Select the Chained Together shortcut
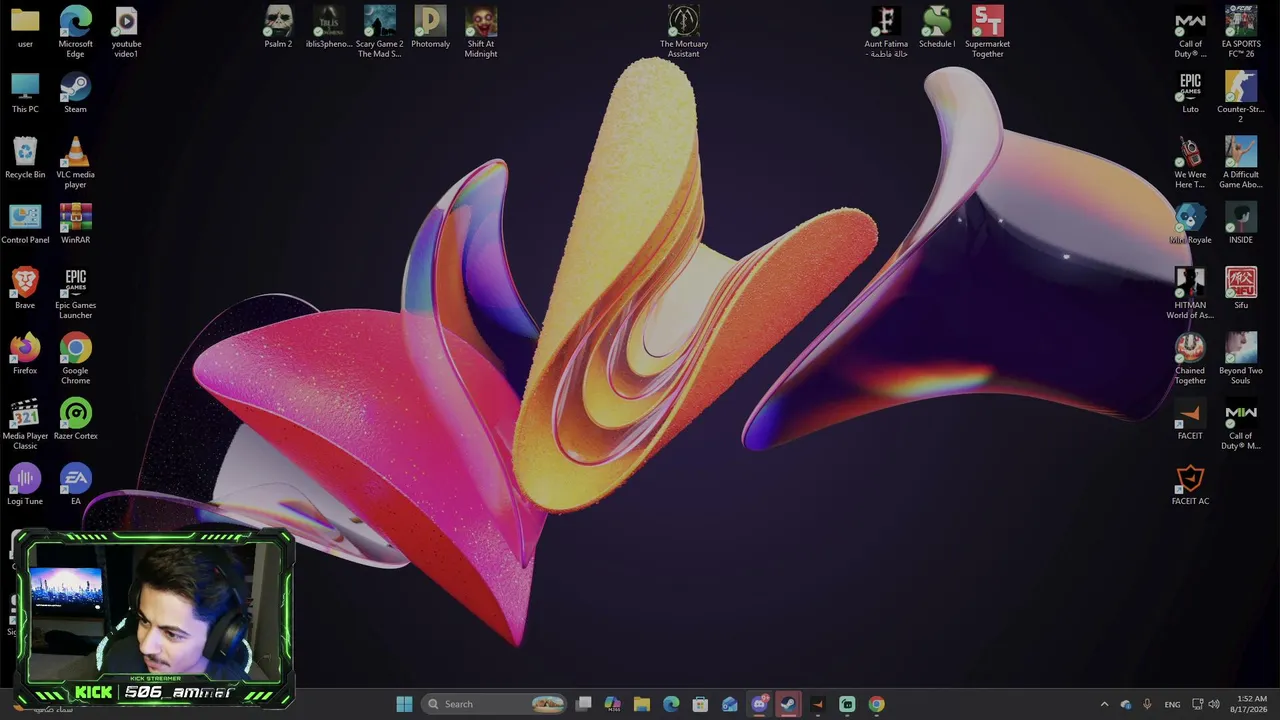This screenshot has height=720, width=1280. coord(1190,359)
